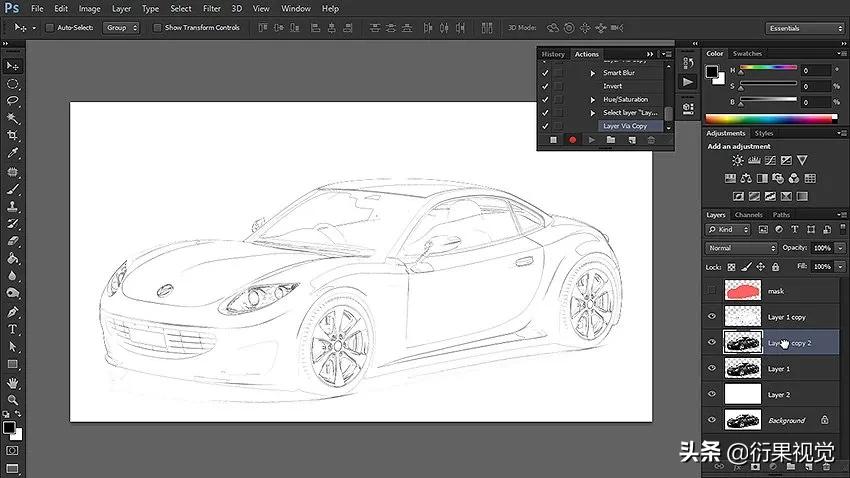Switch to the History tab
The width and height of the screenshot is (850, 478).
[553, 54]
